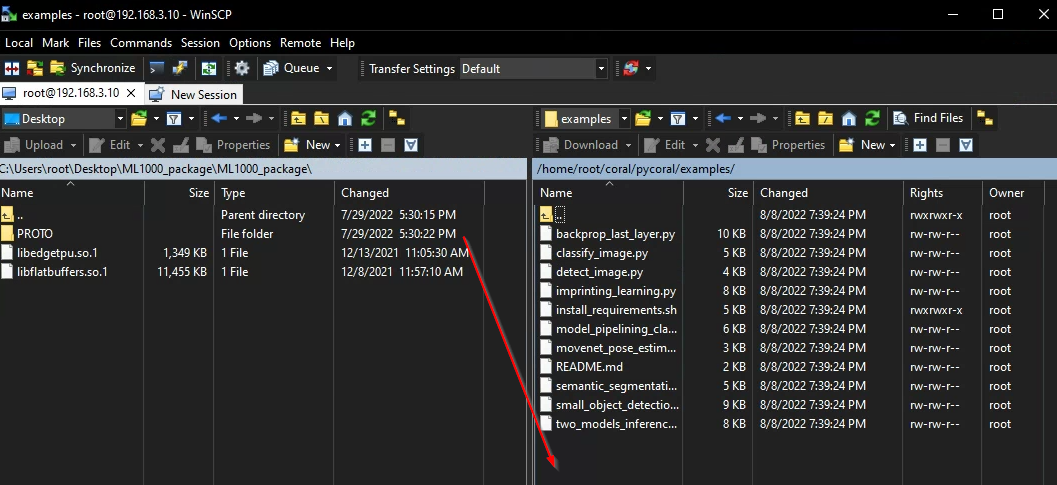Select backprop_last_layer.py in remote panel
Image resolution: width=1057 pixels, height=485 pixels.
615,234
